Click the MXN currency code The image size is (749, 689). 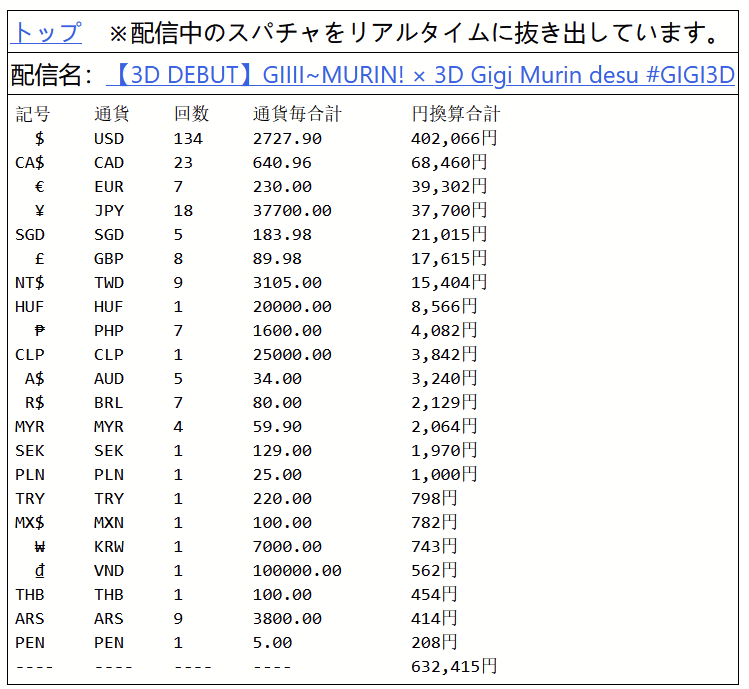coord(109,523)
